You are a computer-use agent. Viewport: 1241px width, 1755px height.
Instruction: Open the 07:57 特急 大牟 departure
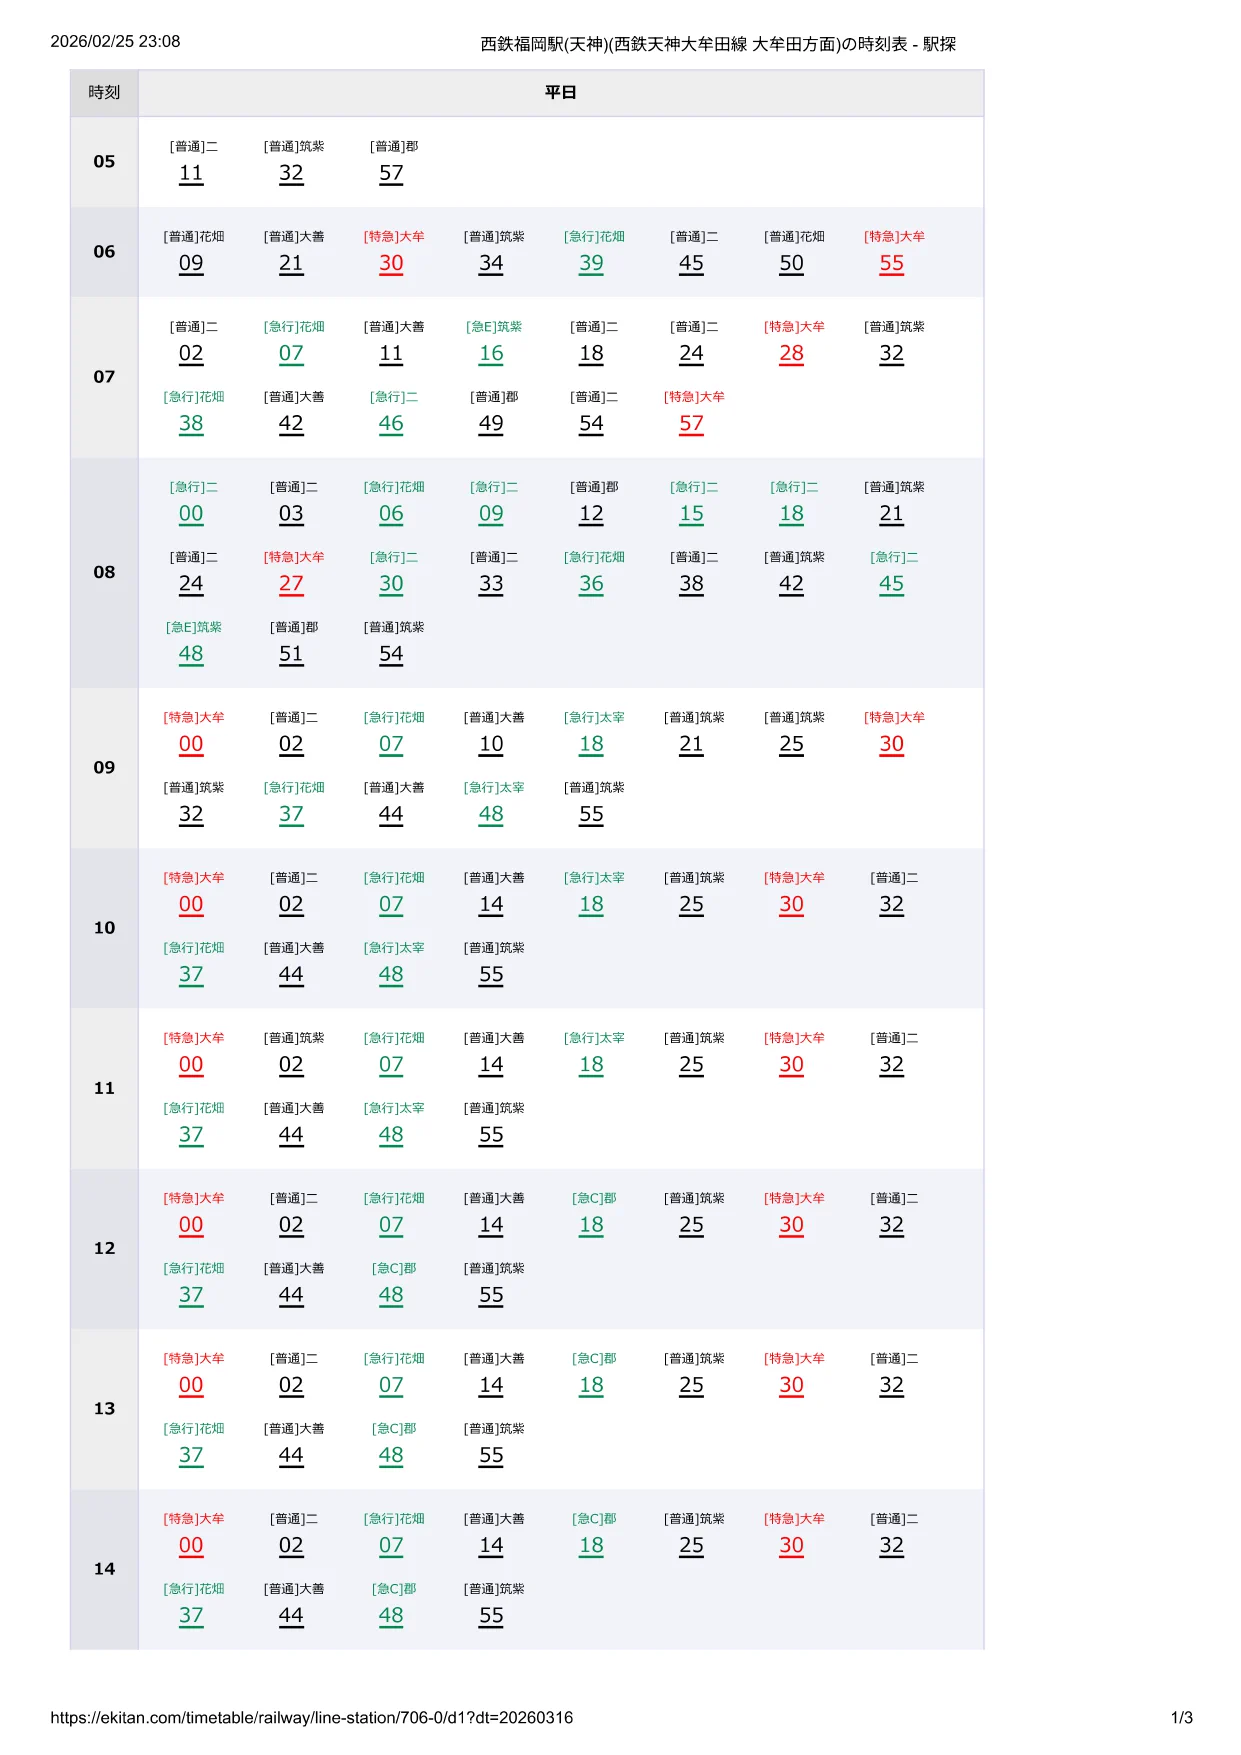691,423
